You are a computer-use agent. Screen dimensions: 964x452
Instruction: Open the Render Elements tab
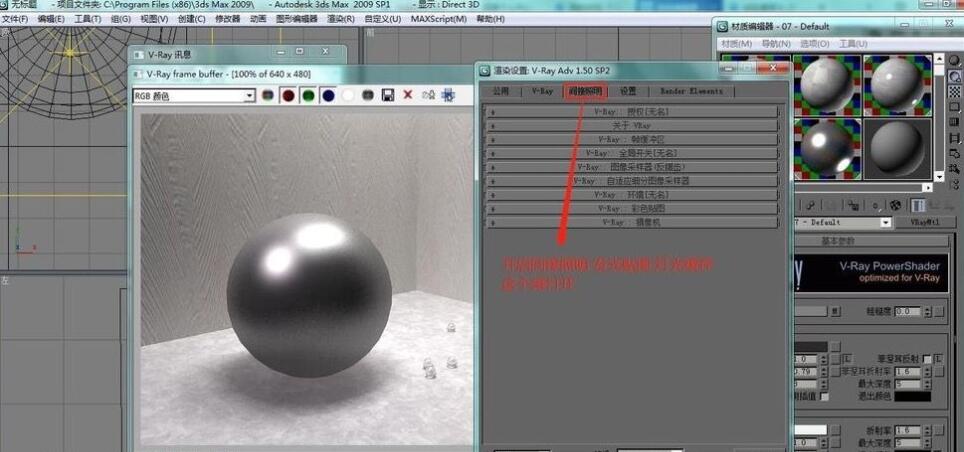[692, 91]
